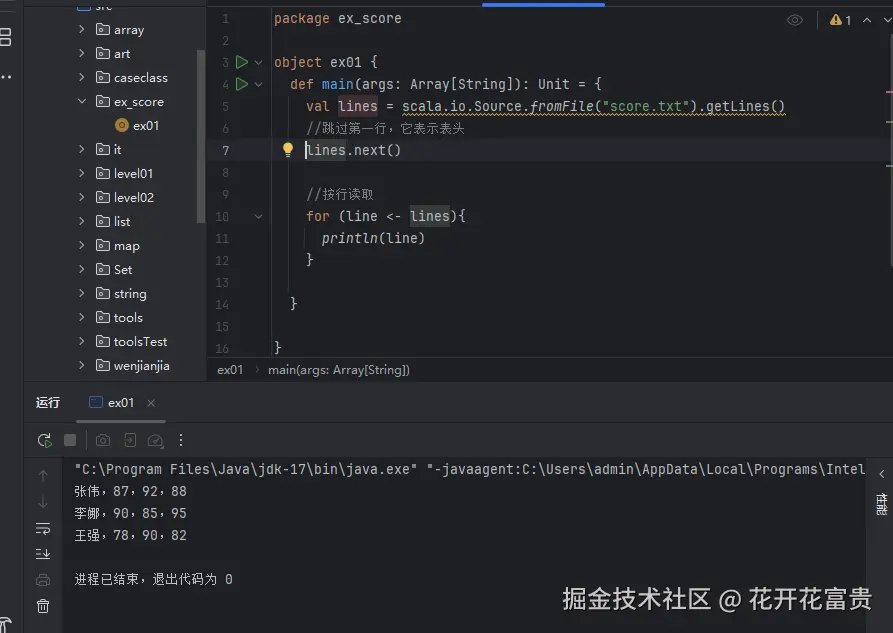This screenshot has width=893, height=633.
Task: Expand the caseclass folder
Action: click(x=81, y=77)
